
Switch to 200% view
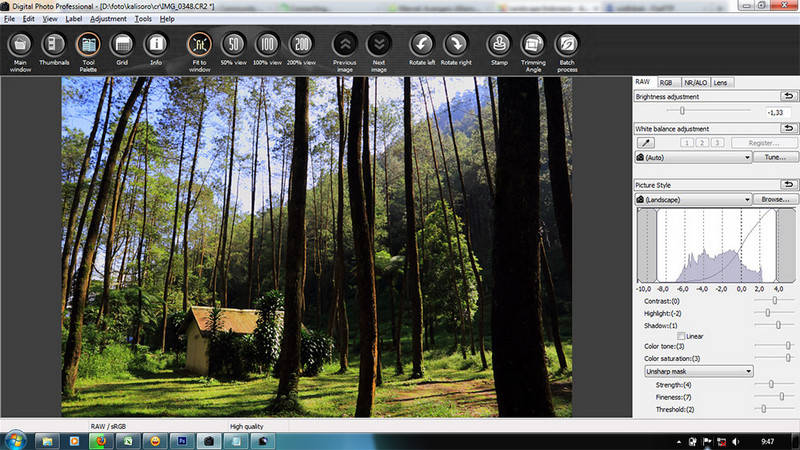click(x=302, y=49)
